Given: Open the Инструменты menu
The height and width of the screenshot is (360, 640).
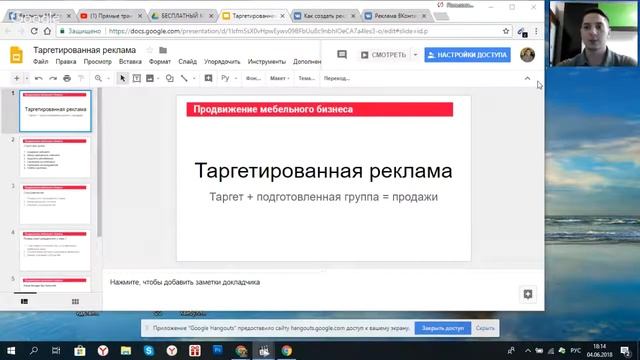Looking at the screenshot, I should click(267, 62).
